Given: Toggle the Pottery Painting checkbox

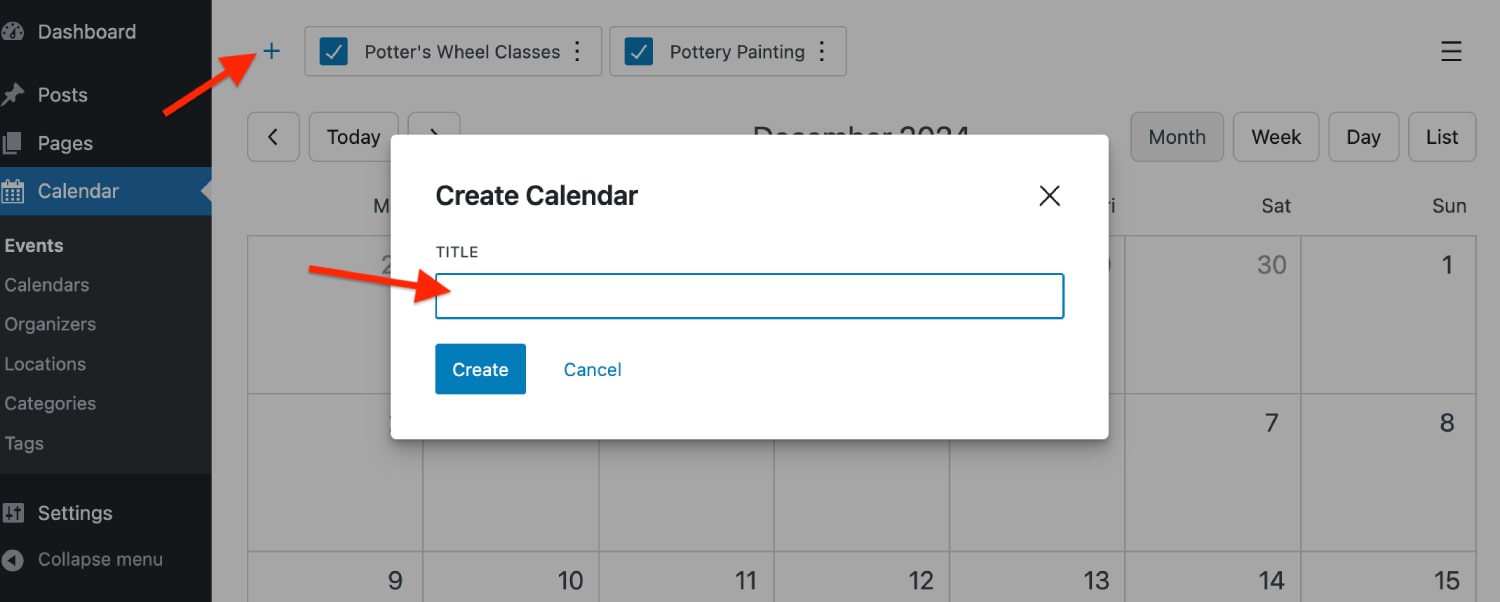Looking at the screenshot, I should [638, 51].
